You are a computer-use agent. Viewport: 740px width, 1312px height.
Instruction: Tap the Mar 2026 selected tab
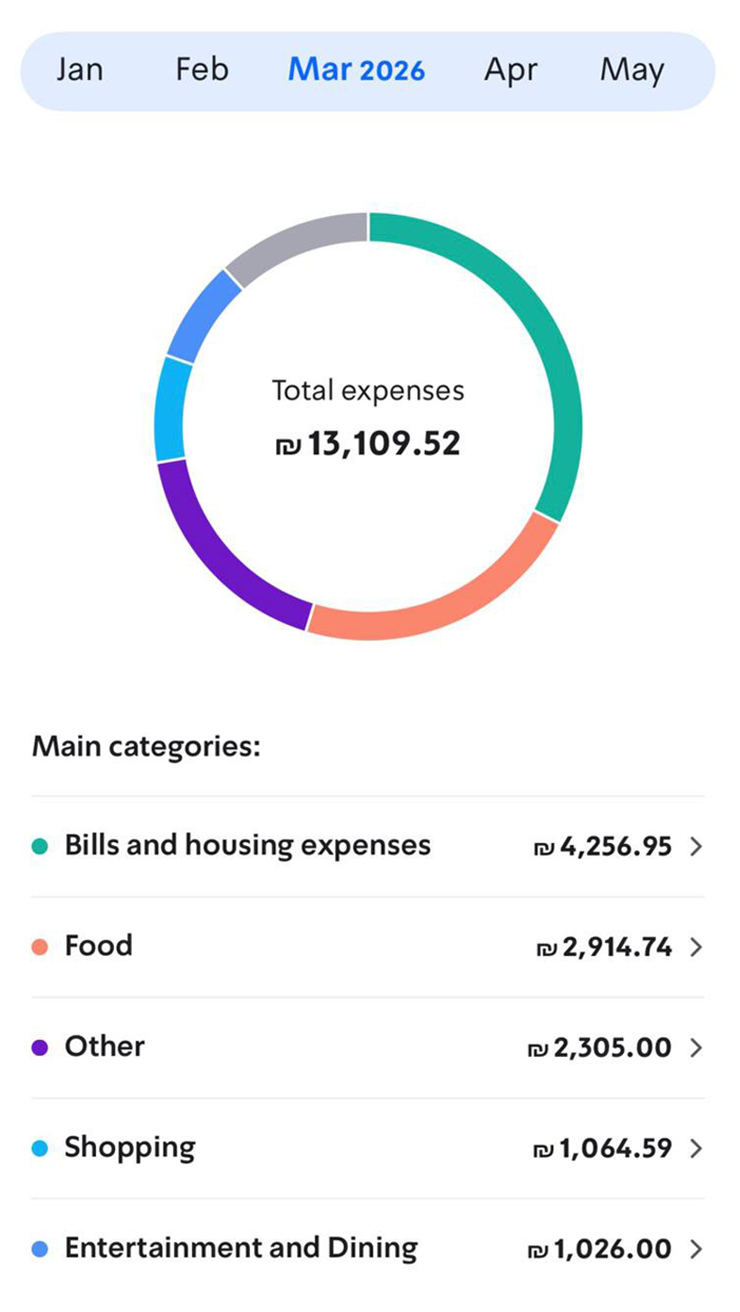pyautogui.click(x=356, y=70)
